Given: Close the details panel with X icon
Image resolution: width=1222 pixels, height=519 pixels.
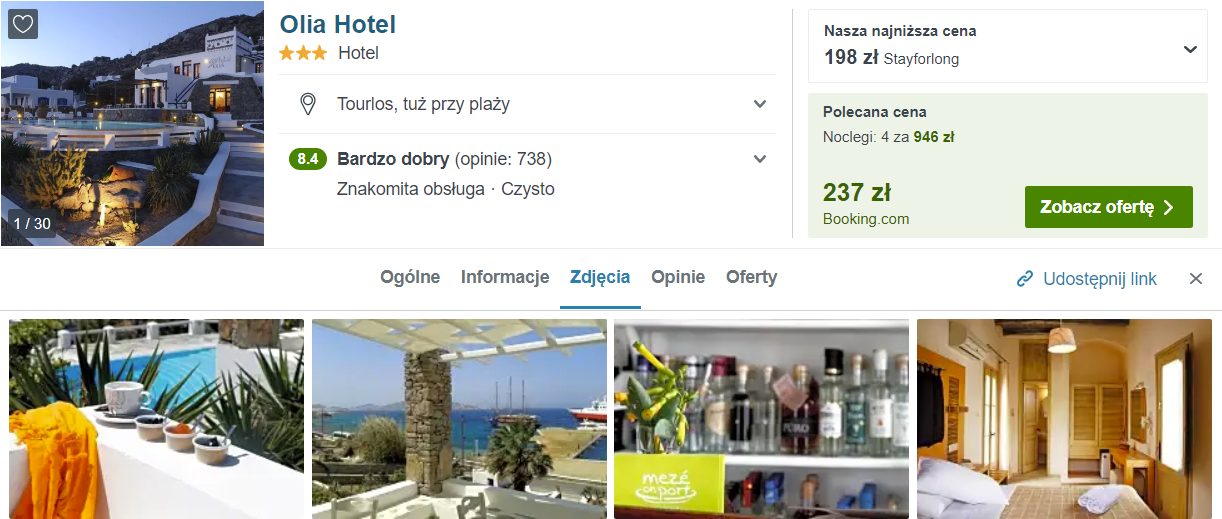Looking at the screenshot, I should [x=1196, y=279].
